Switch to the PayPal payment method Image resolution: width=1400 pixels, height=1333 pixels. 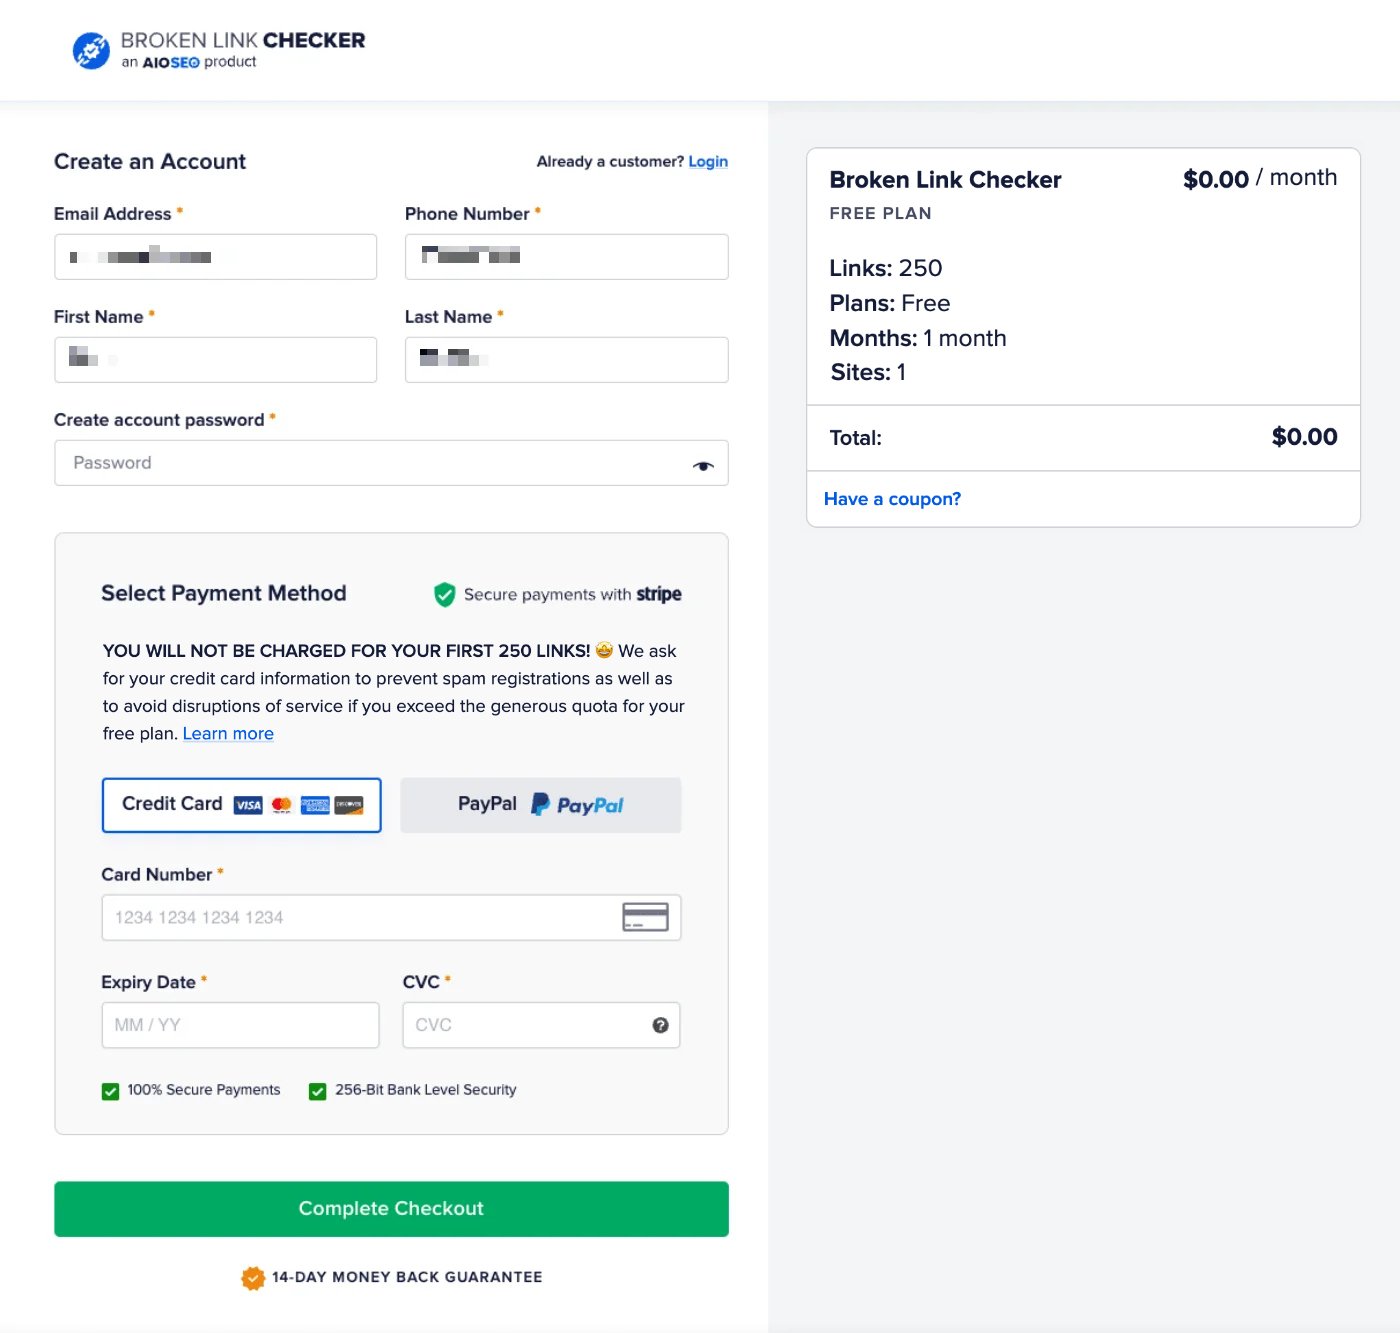(540, 804)
